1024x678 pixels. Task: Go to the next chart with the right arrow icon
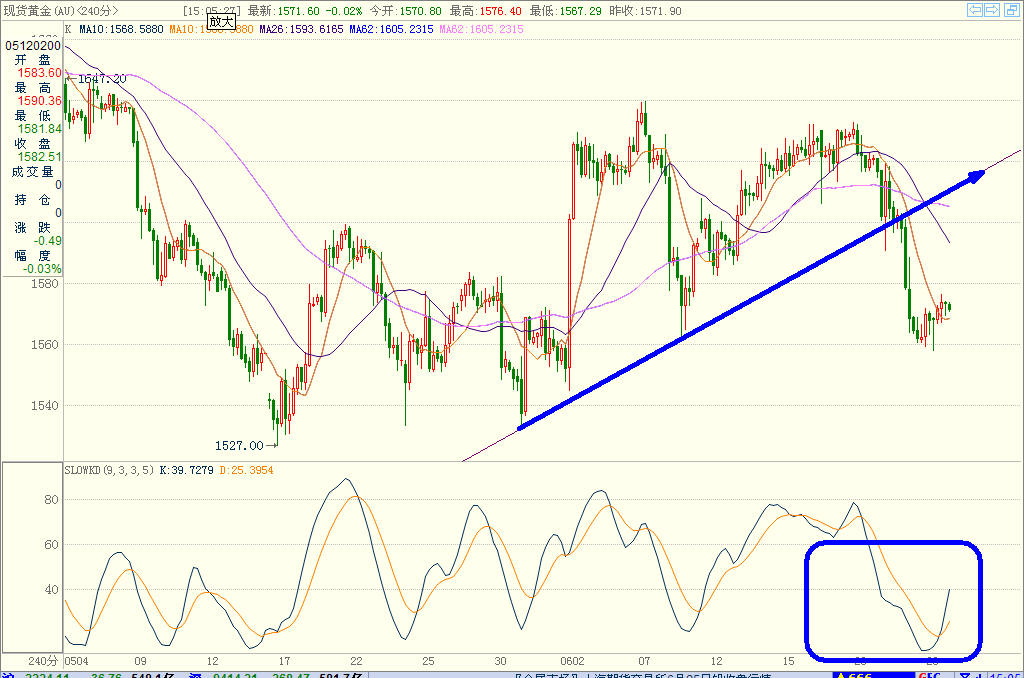pos(993,10)
